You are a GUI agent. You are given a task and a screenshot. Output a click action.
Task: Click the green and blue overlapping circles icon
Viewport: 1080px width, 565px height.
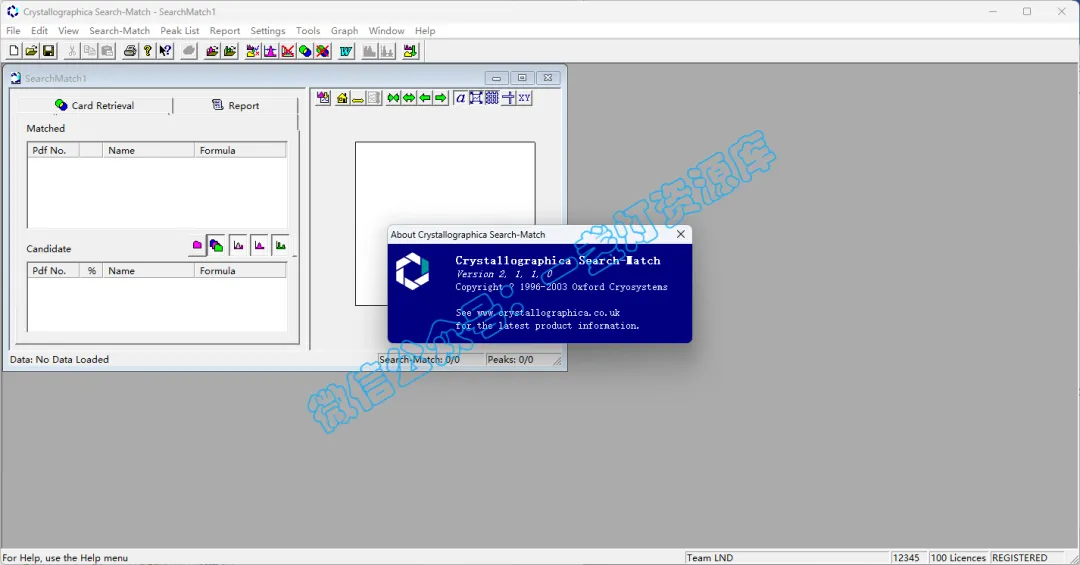305,51
